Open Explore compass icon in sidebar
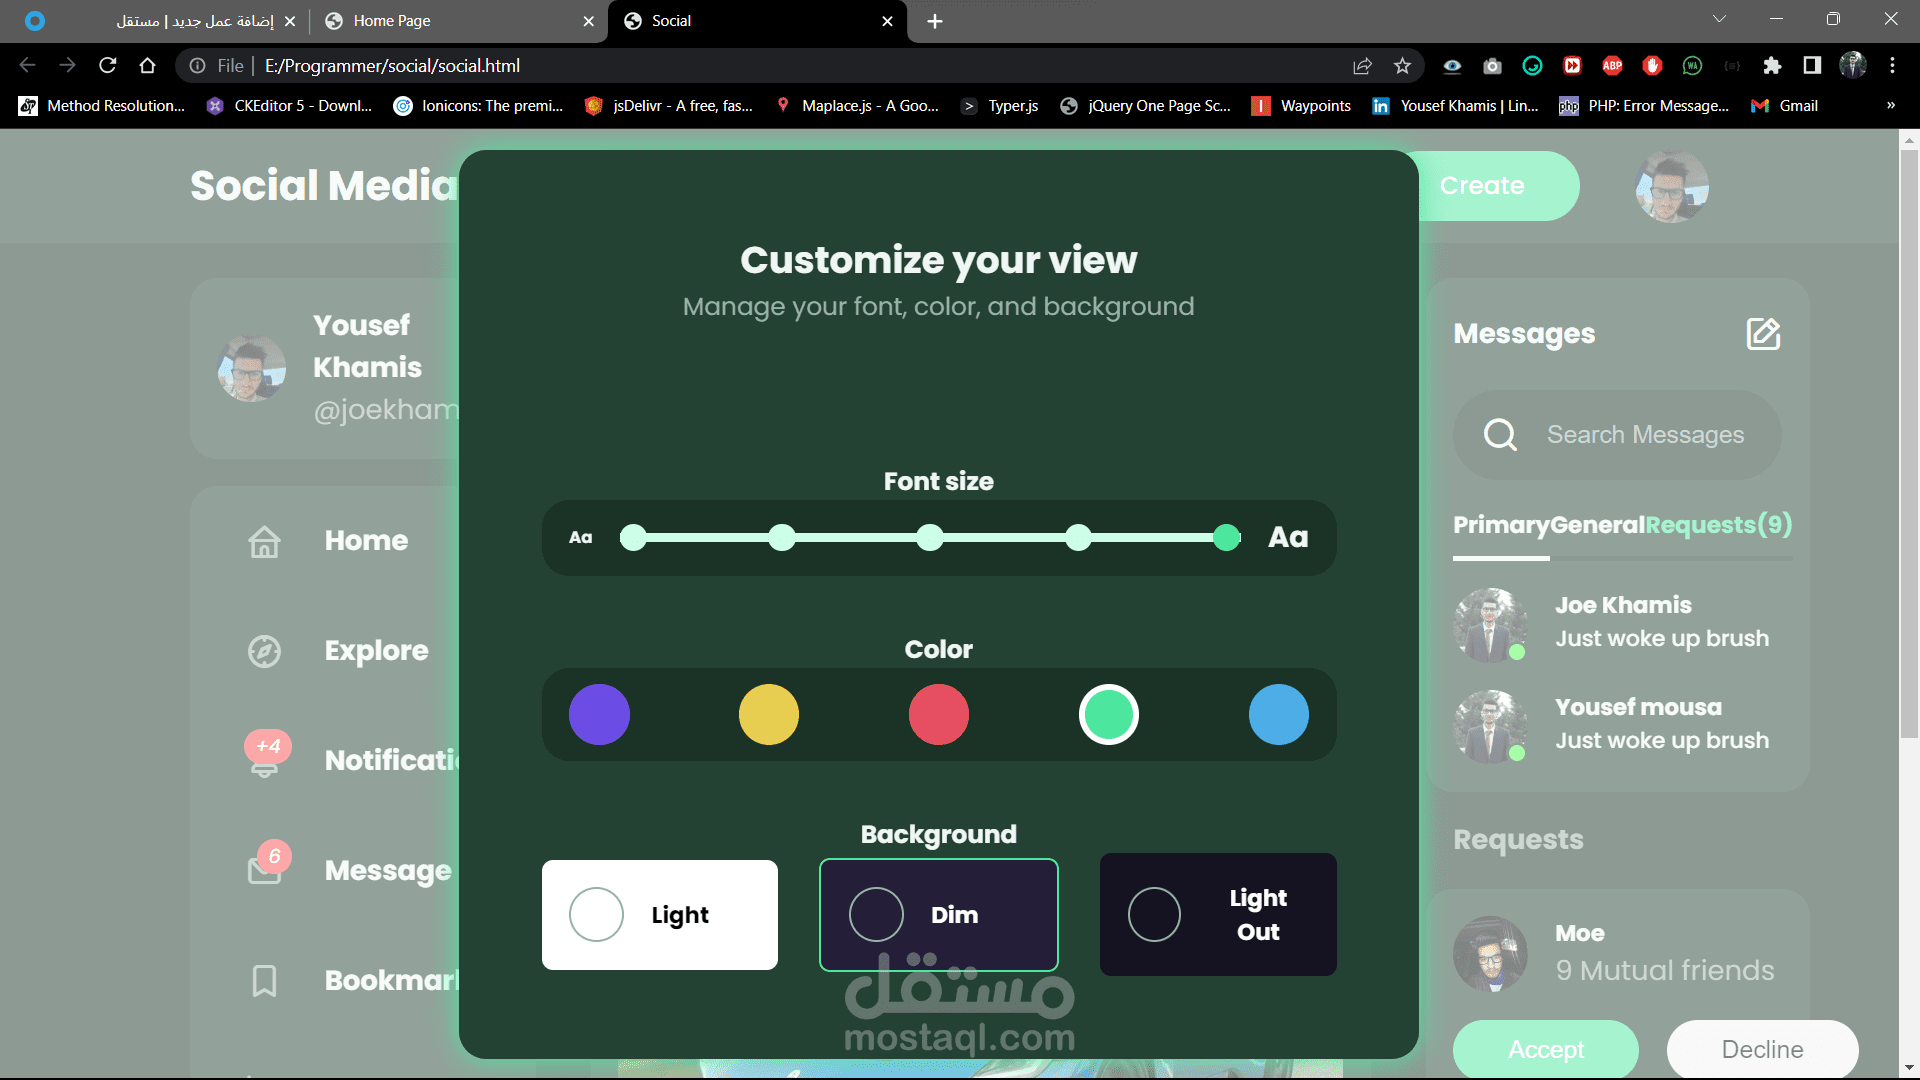Image resolution: width=1920 pixels, height=1080 pixels. (264, 651)
